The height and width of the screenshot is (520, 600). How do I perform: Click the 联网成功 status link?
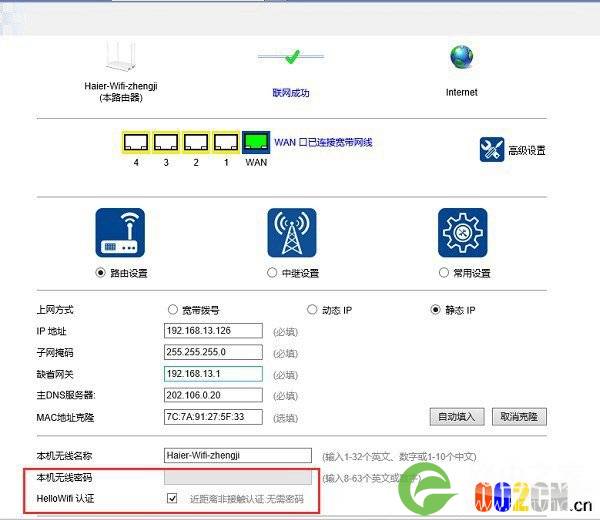coord(291,93)
